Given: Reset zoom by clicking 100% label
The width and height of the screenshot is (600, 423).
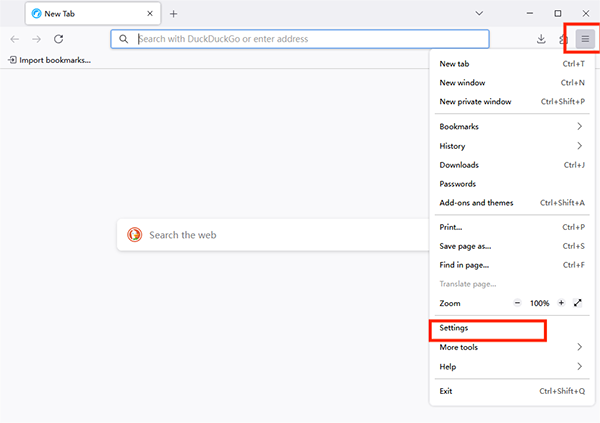Looking at the screenshot, I should [x=540, y=302].
